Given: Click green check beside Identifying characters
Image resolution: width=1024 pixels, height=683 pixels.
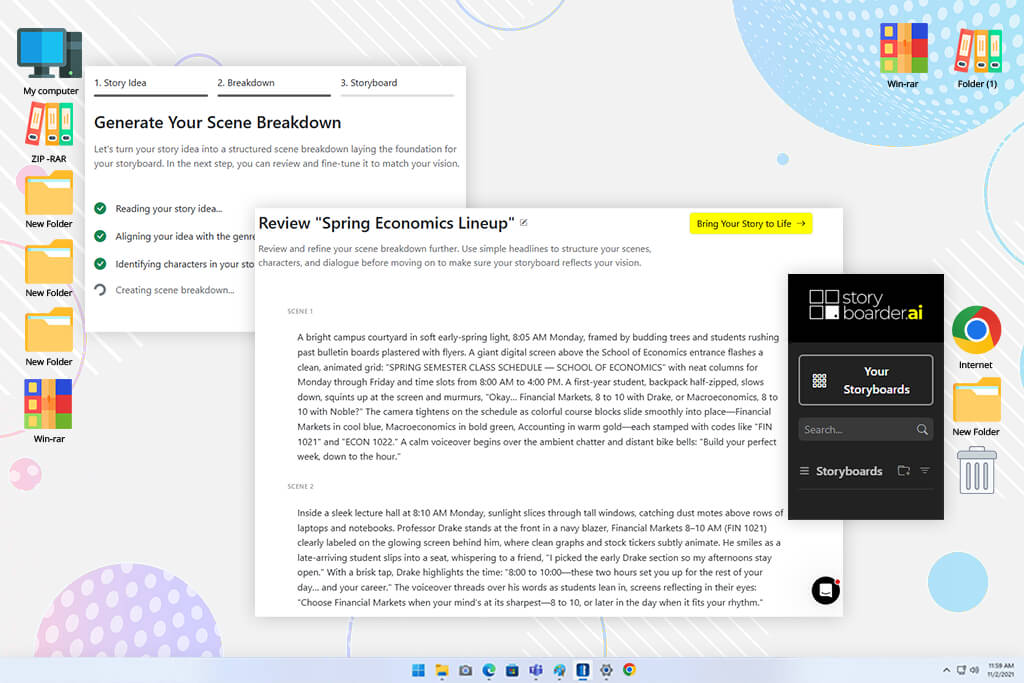Looking at the screenshot, I should coord(100,263).
